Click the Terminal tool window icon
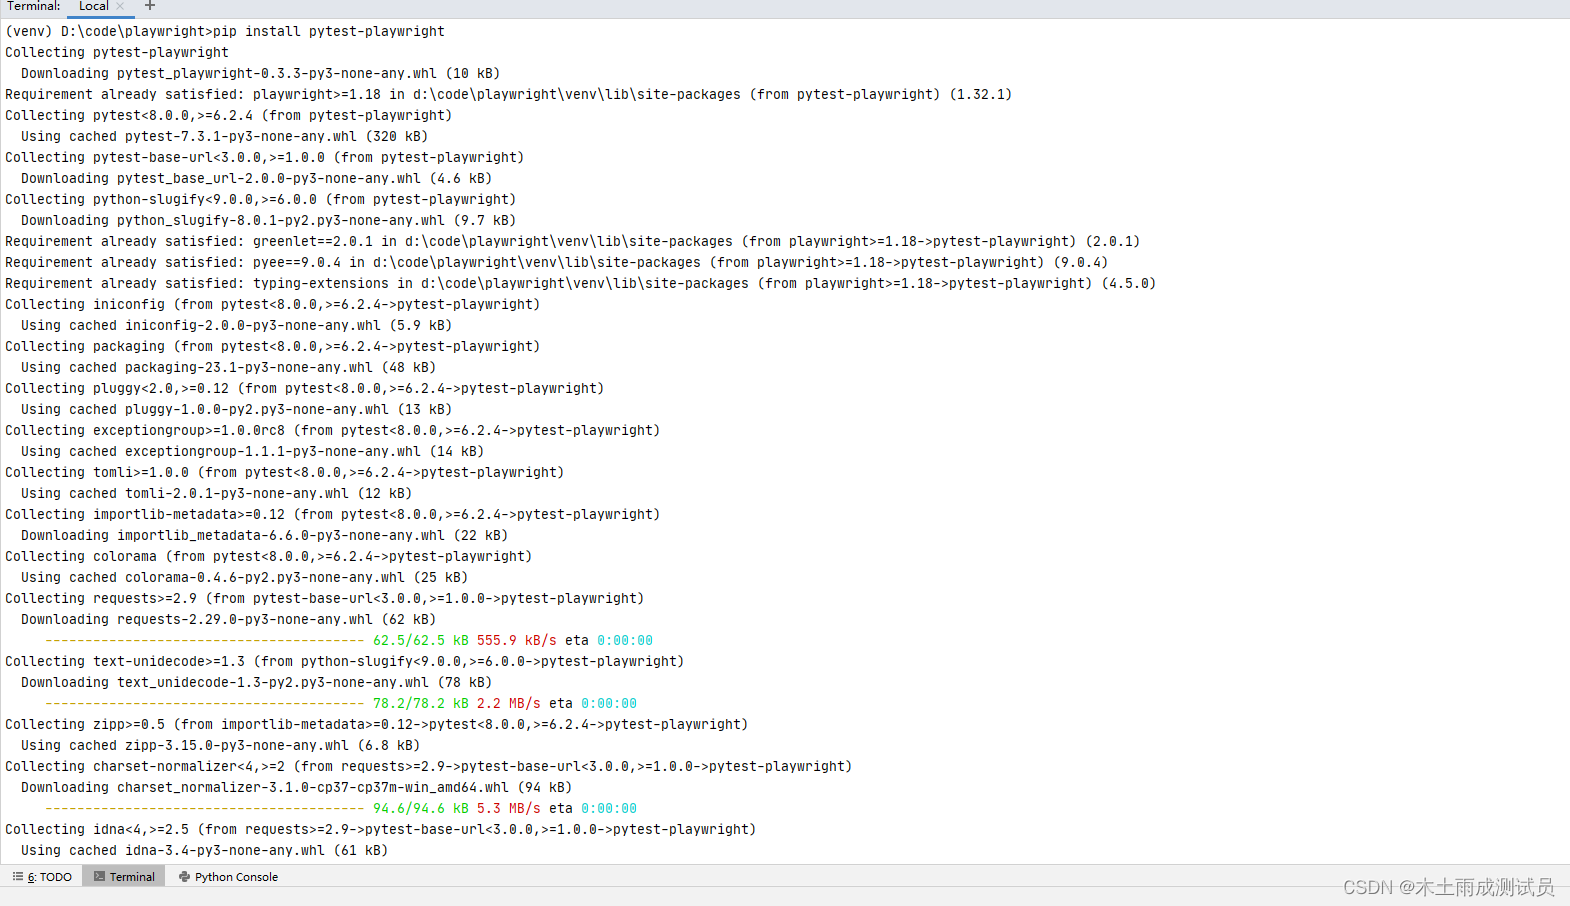This screenshot has height=906, width=1570. (99, 877)
